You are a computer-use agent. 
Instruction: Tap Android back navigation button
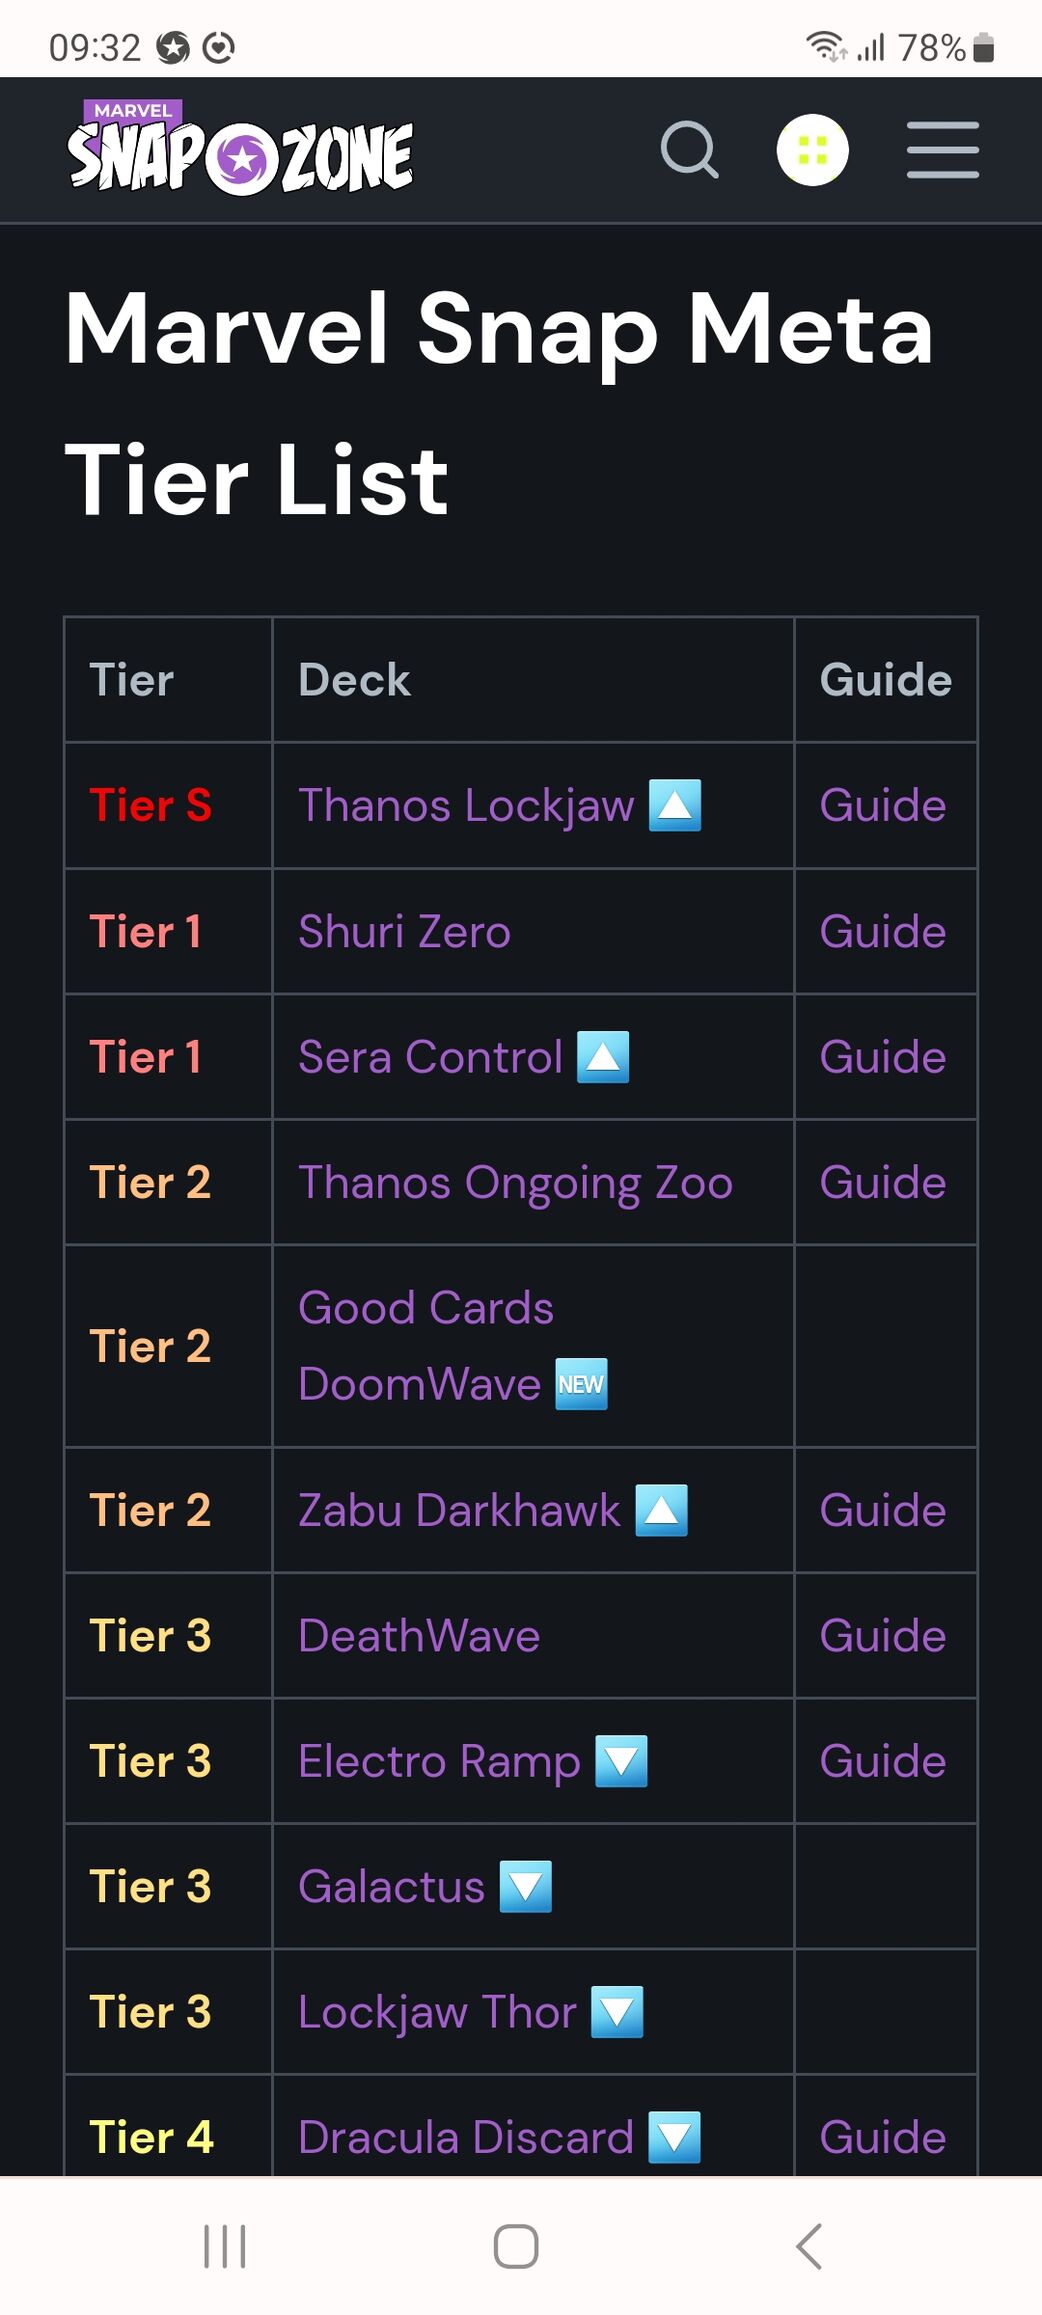[809, 2246]
